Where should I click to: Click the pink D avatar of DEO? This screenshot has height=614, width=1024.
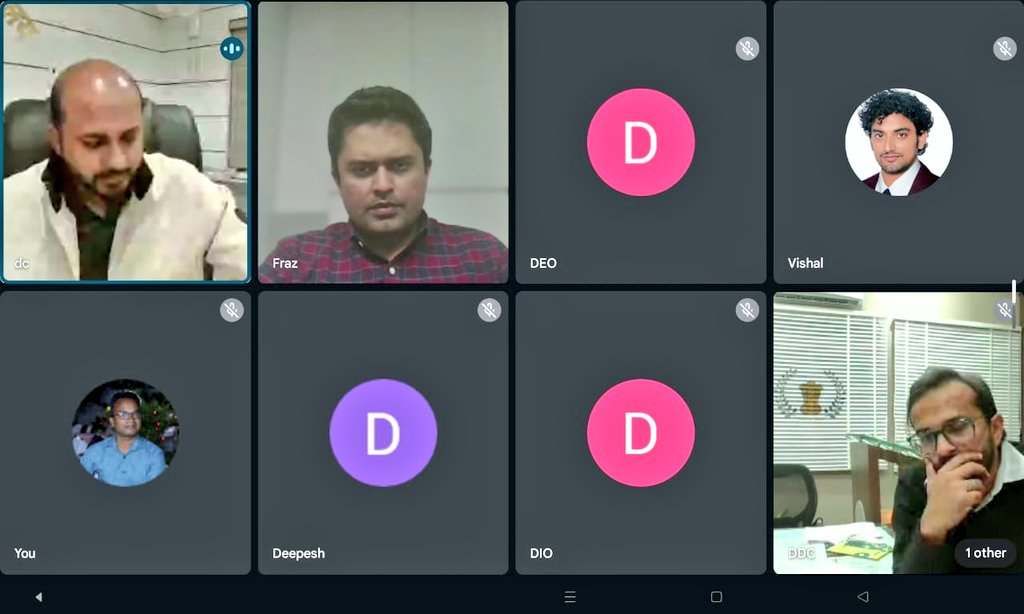641,142
